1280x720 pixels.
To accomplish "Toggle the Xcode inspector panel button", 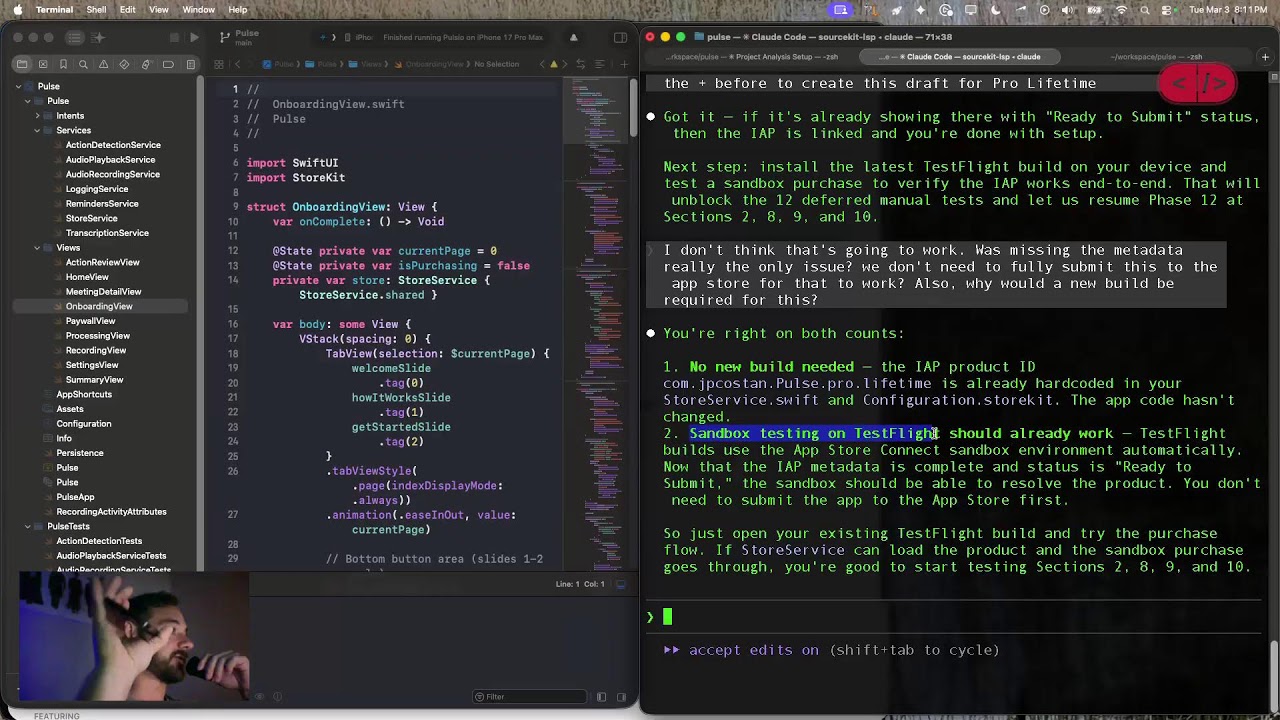I will [620, 37].
